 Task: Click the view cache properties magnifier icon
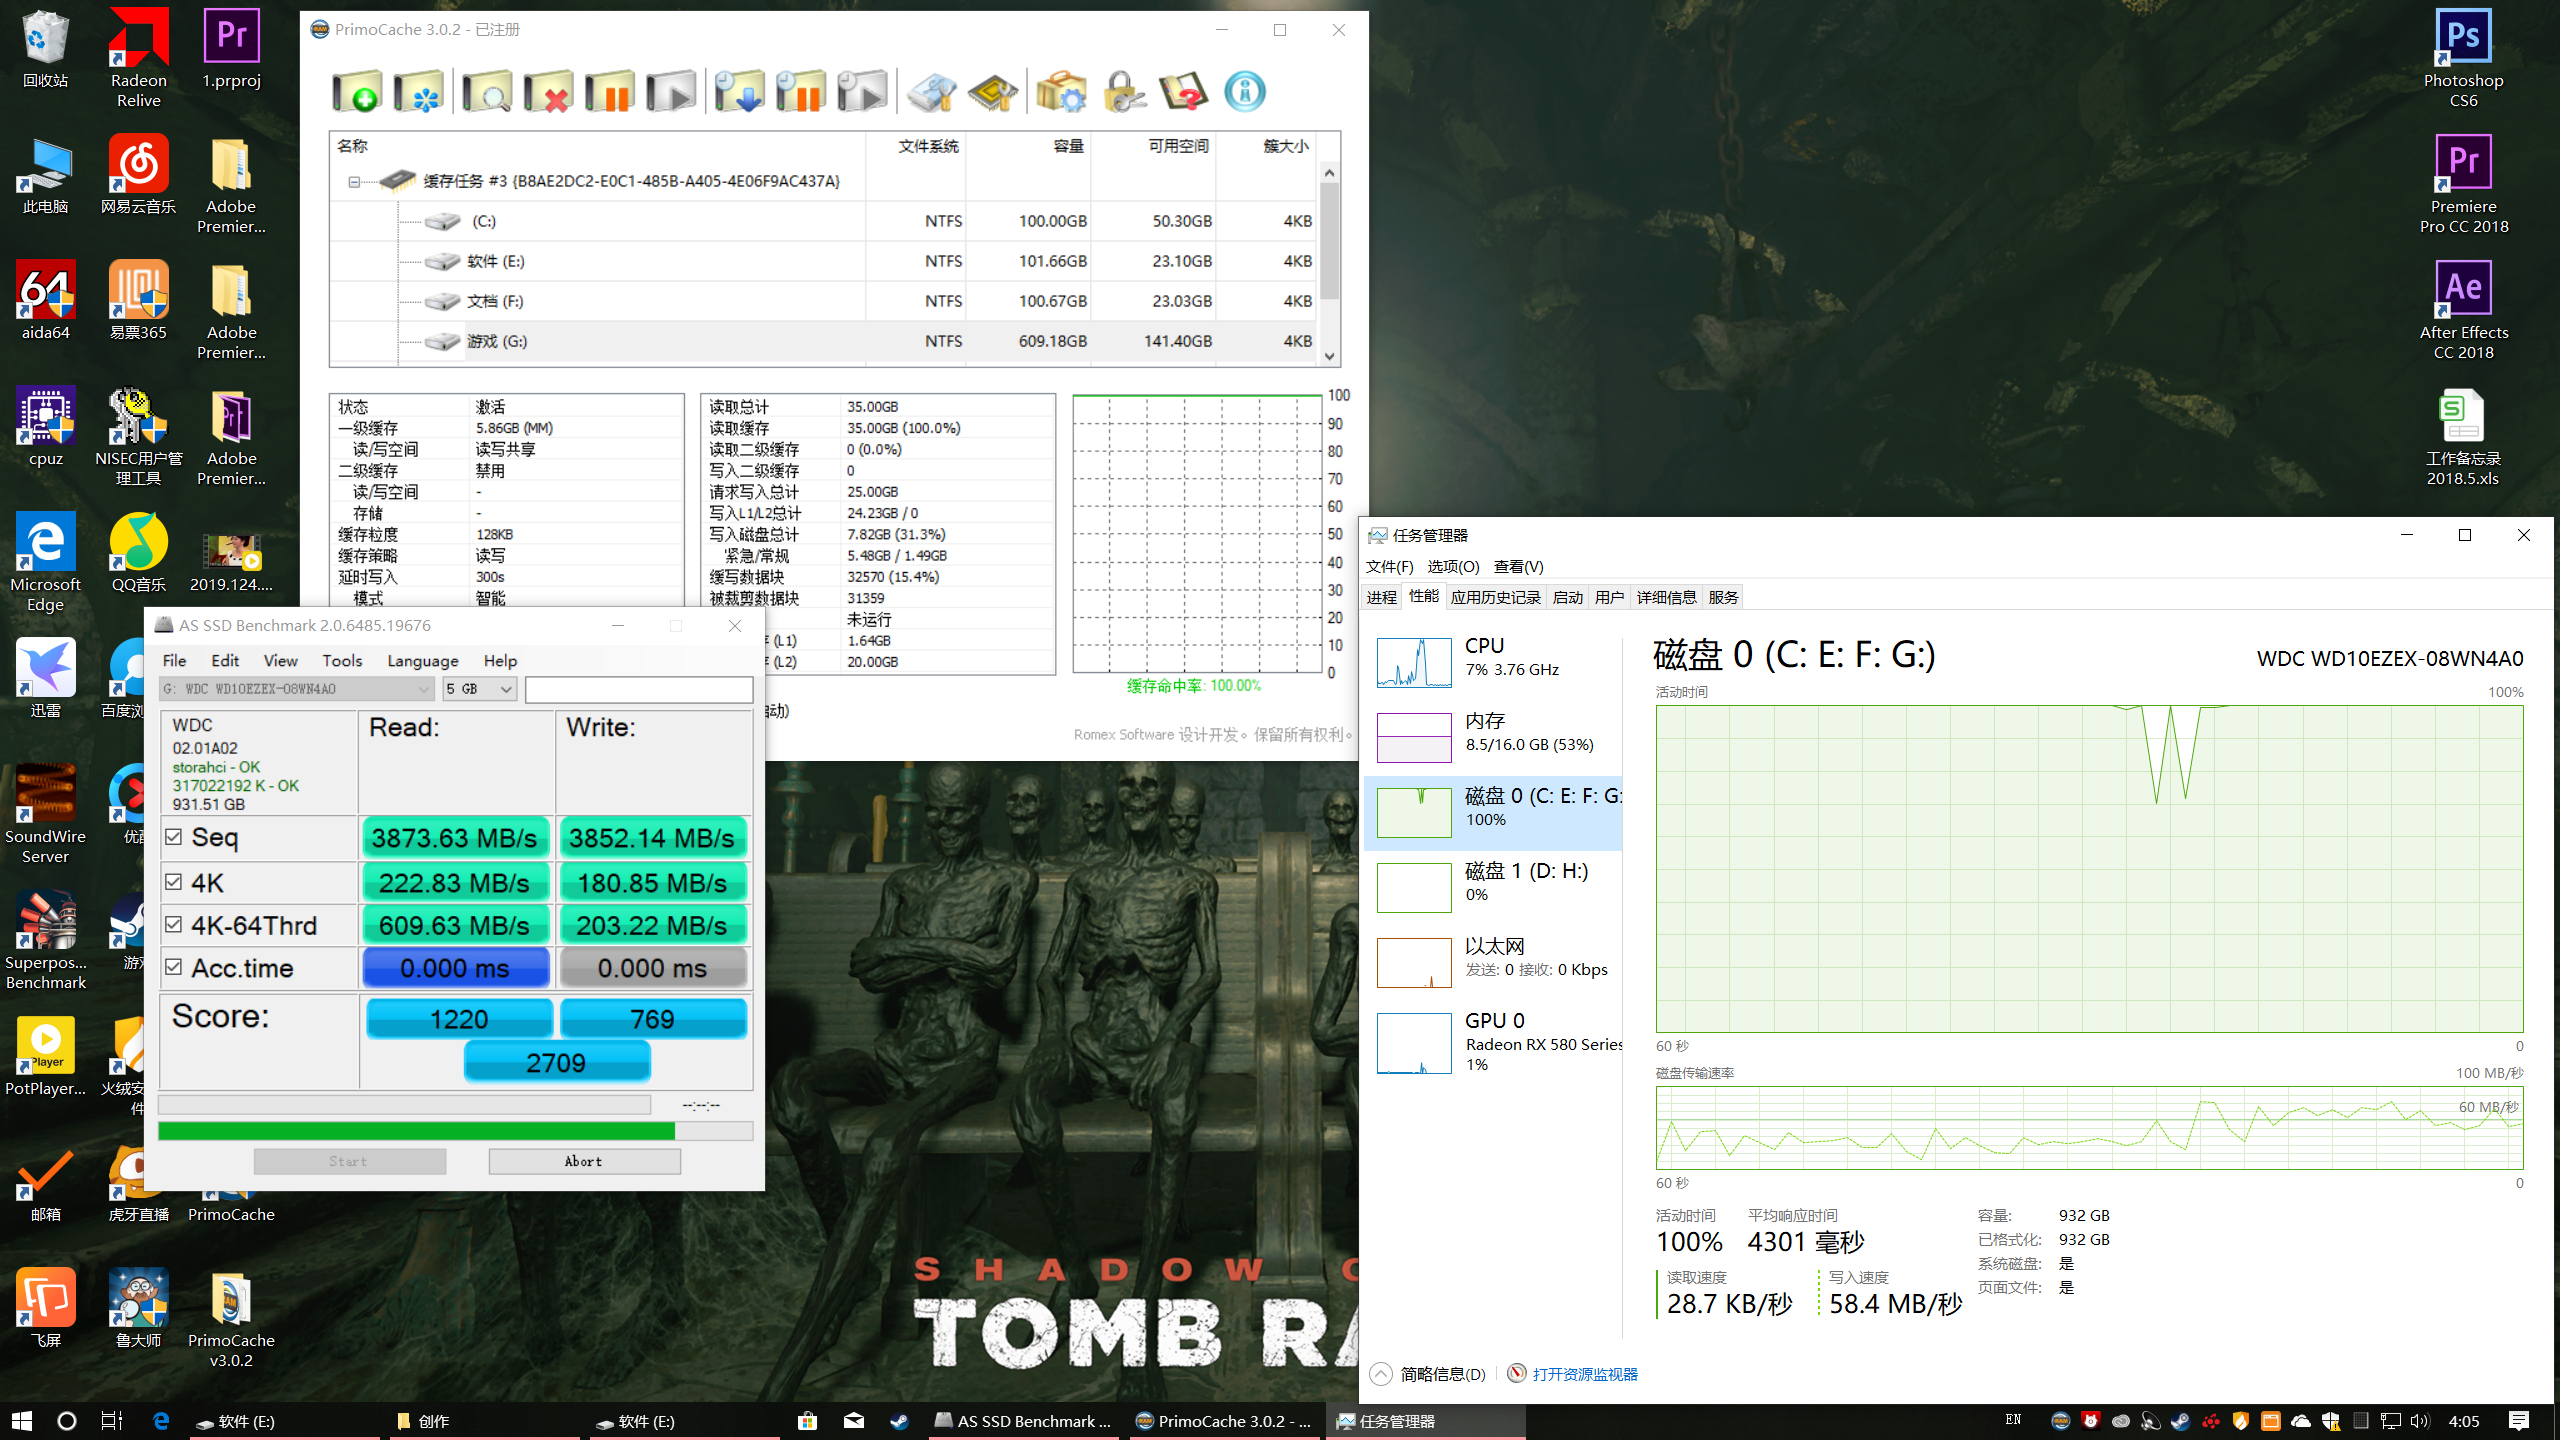click(x=487, y=92)
